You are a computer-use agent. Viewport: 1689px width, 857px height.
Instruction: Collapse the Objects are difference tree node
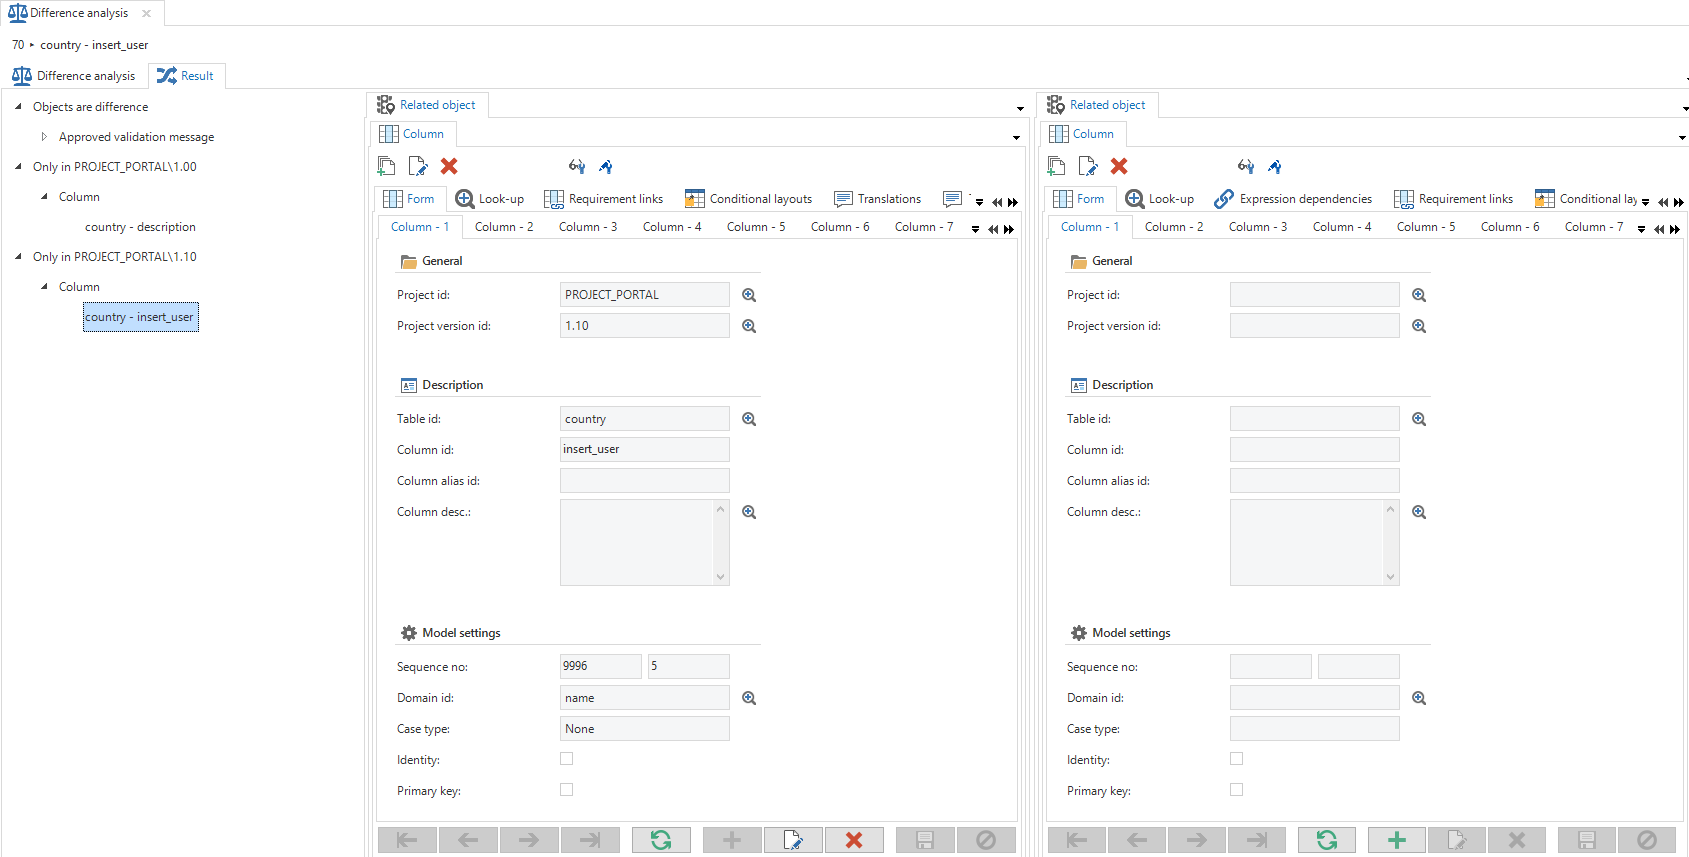18,107
